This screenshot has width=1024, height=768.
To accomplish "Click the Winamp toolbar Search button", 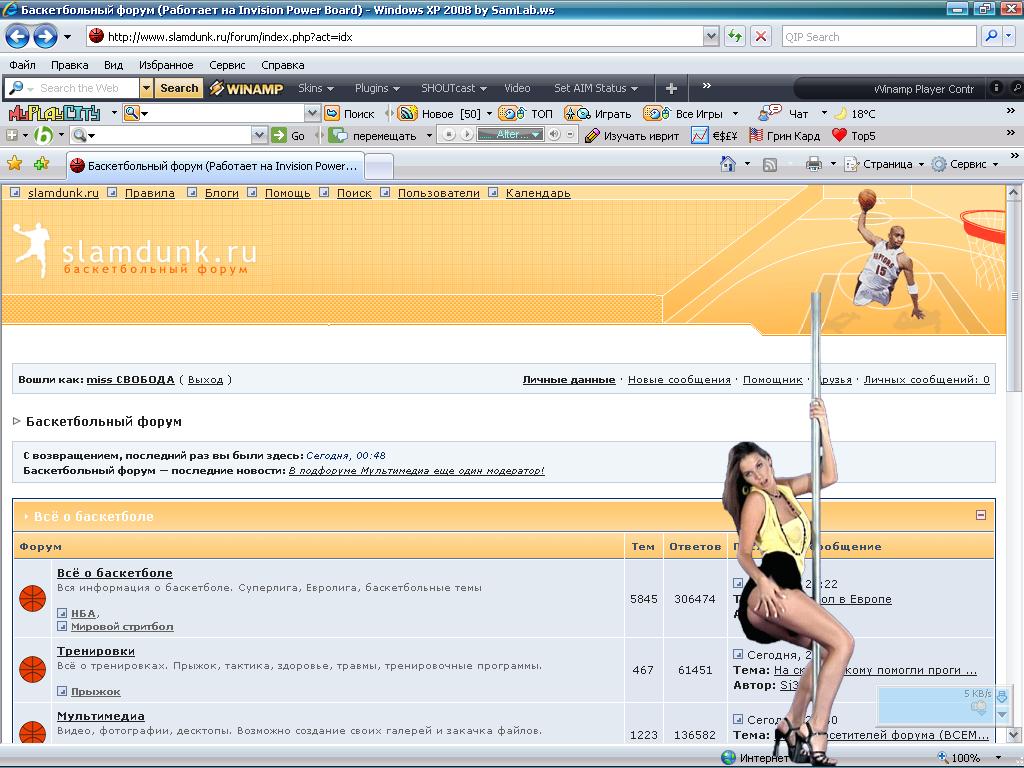I will (179, 88).
